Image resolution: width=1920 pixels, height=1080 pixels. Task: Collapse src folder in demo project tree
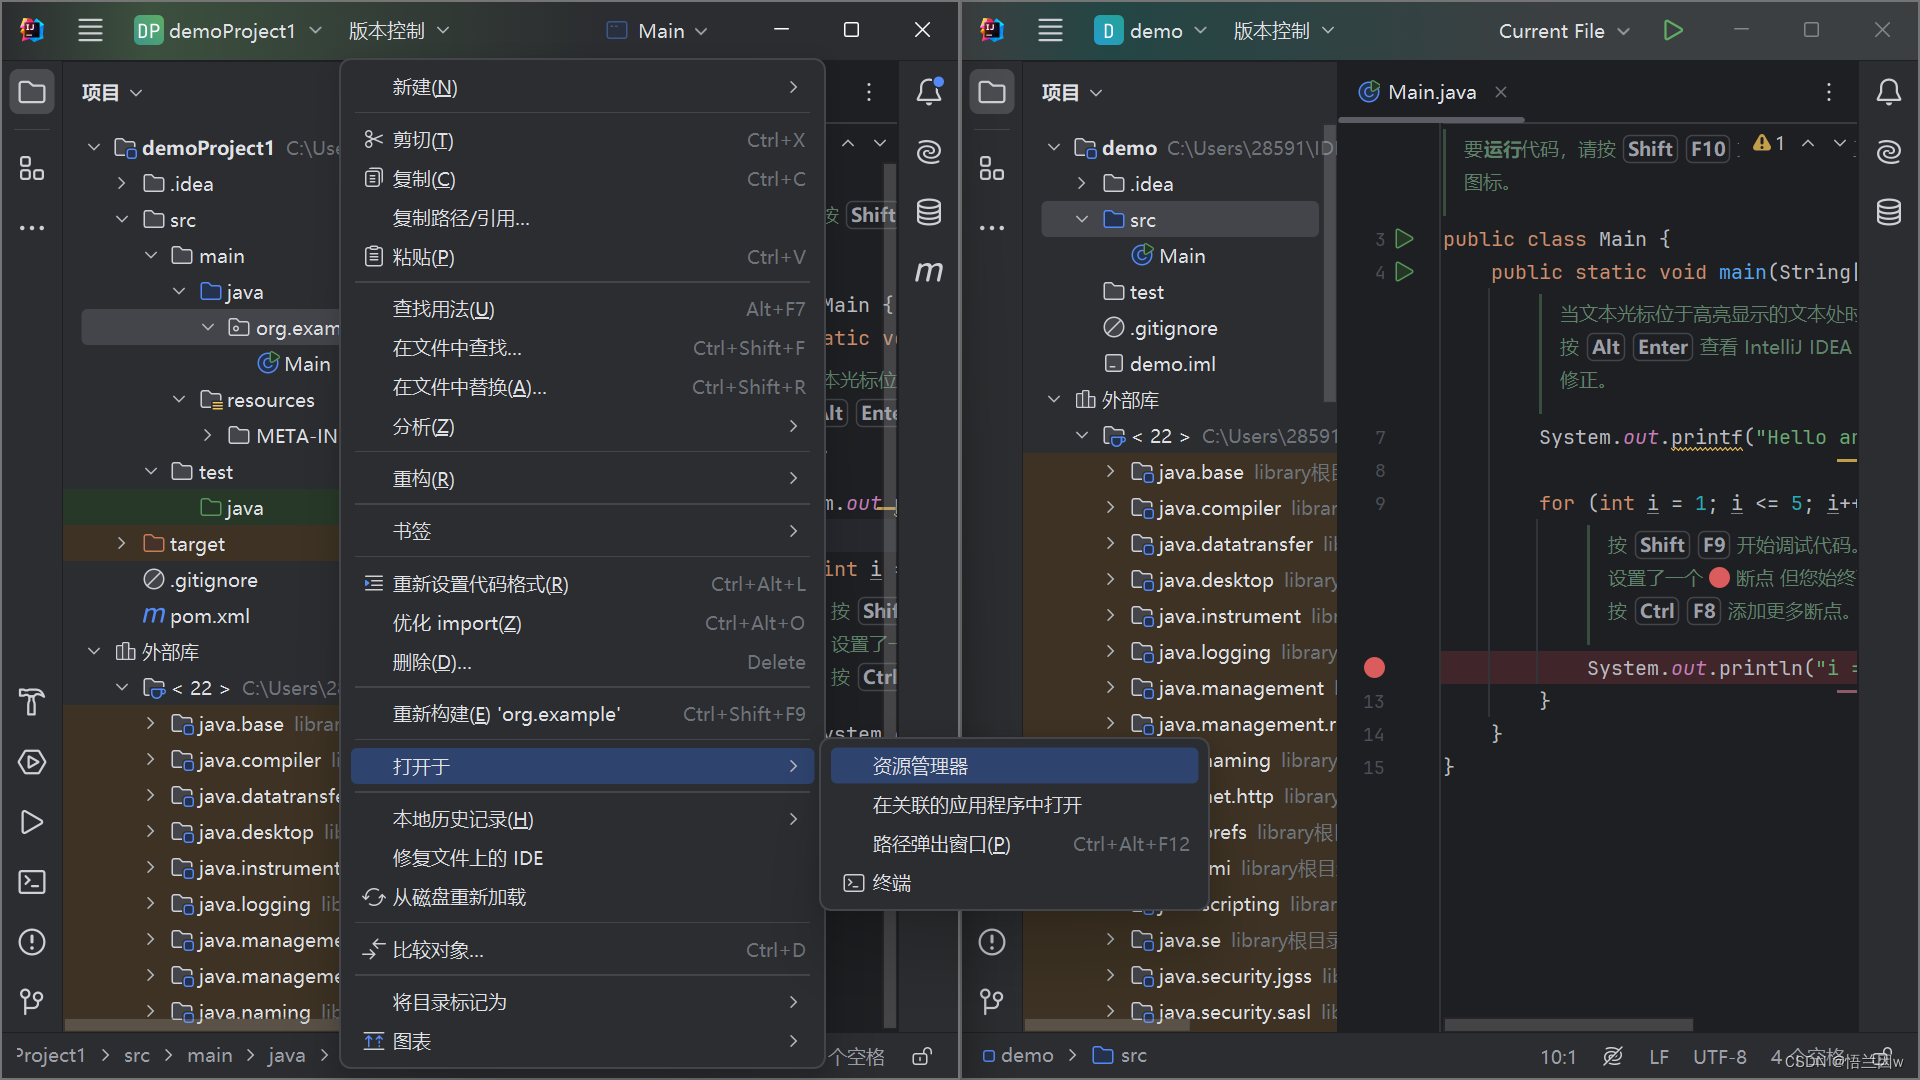(x=1082, y=220)
